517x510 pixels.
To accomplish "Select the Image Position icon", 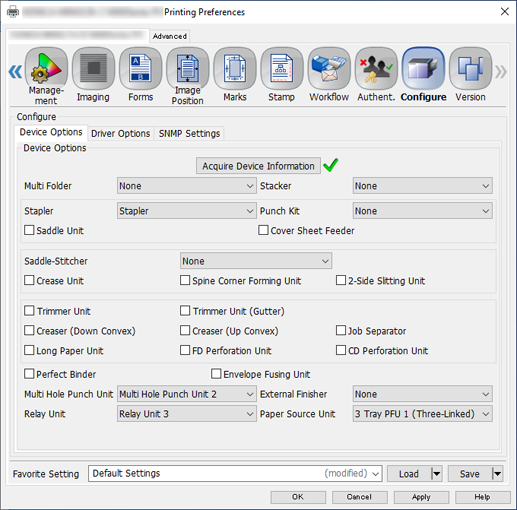I will [188, 69].
